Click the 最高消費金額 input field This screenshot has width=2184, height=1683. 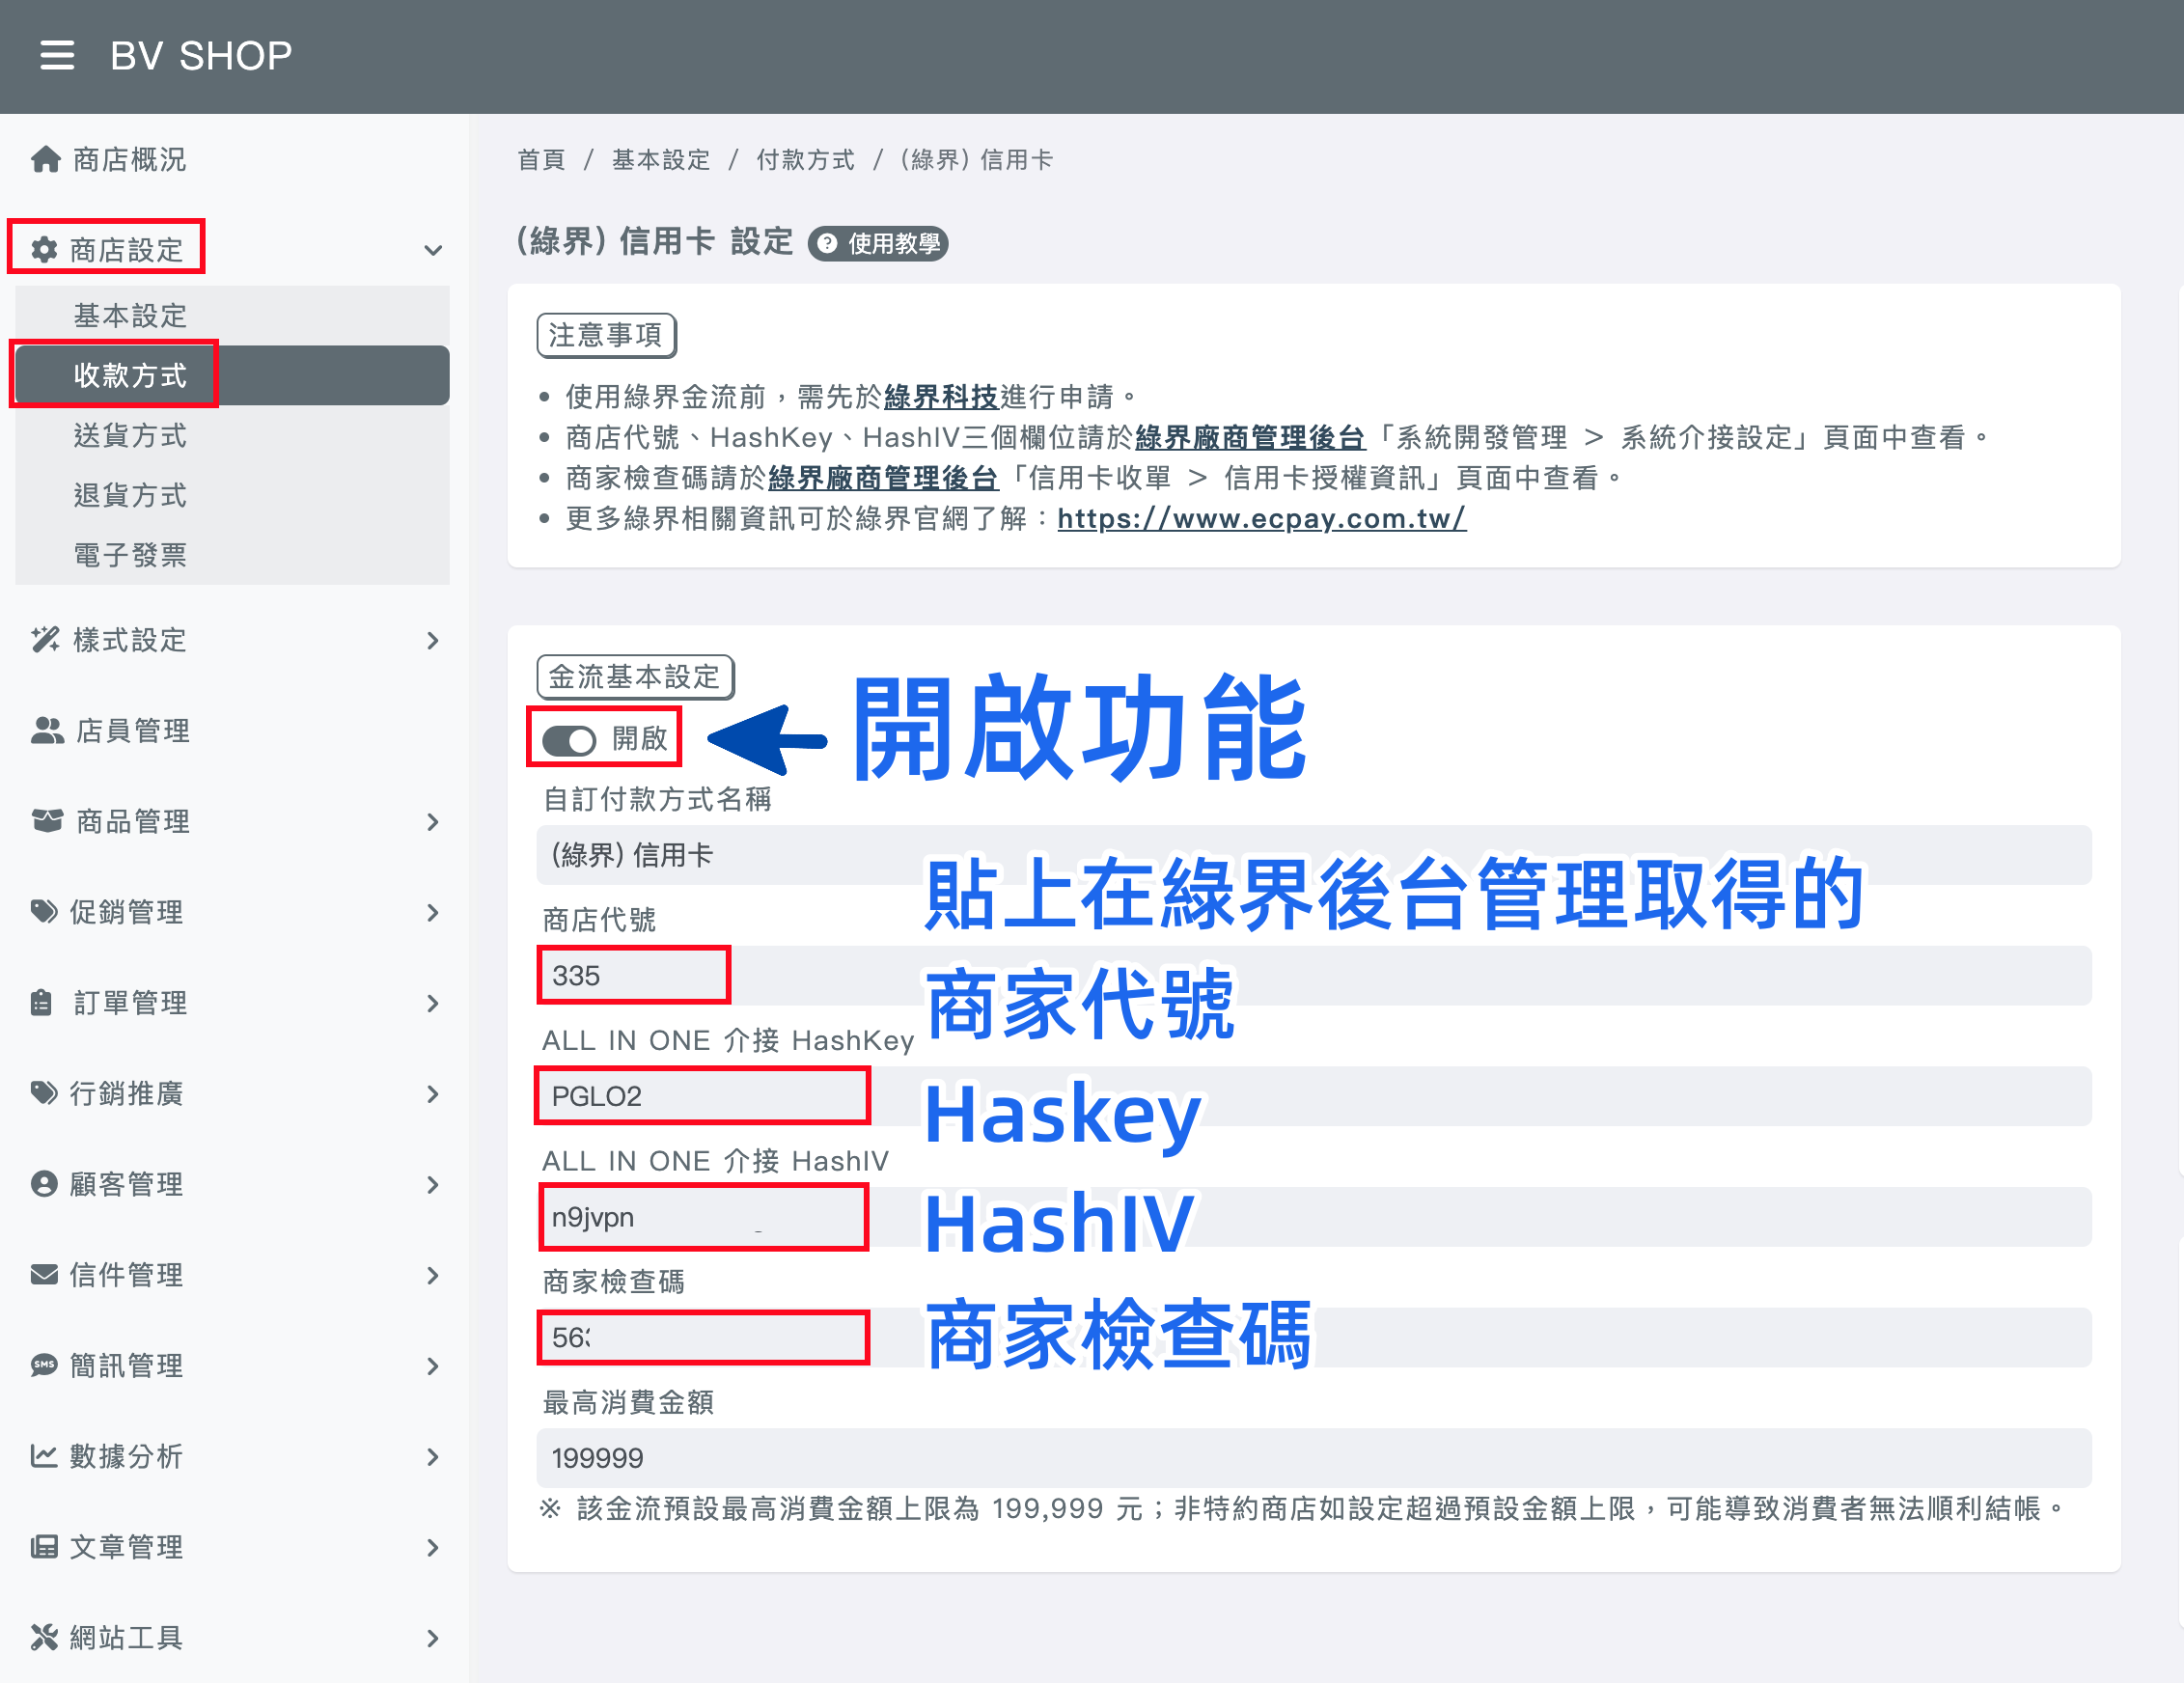pos(1313,1457)
